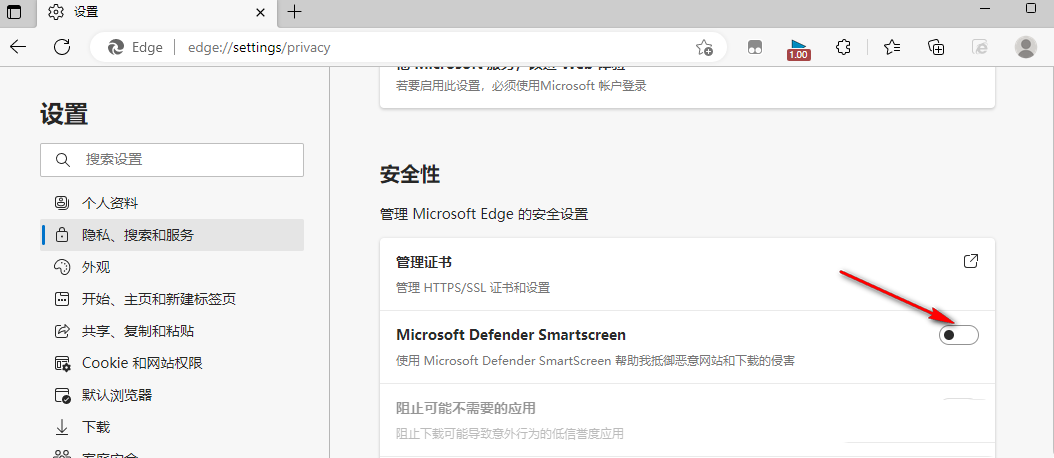Viewport: 1054px width, 458px height.
Task: Open the Favorites list icon
Action: pyautogui.click(x=892, y=47)
